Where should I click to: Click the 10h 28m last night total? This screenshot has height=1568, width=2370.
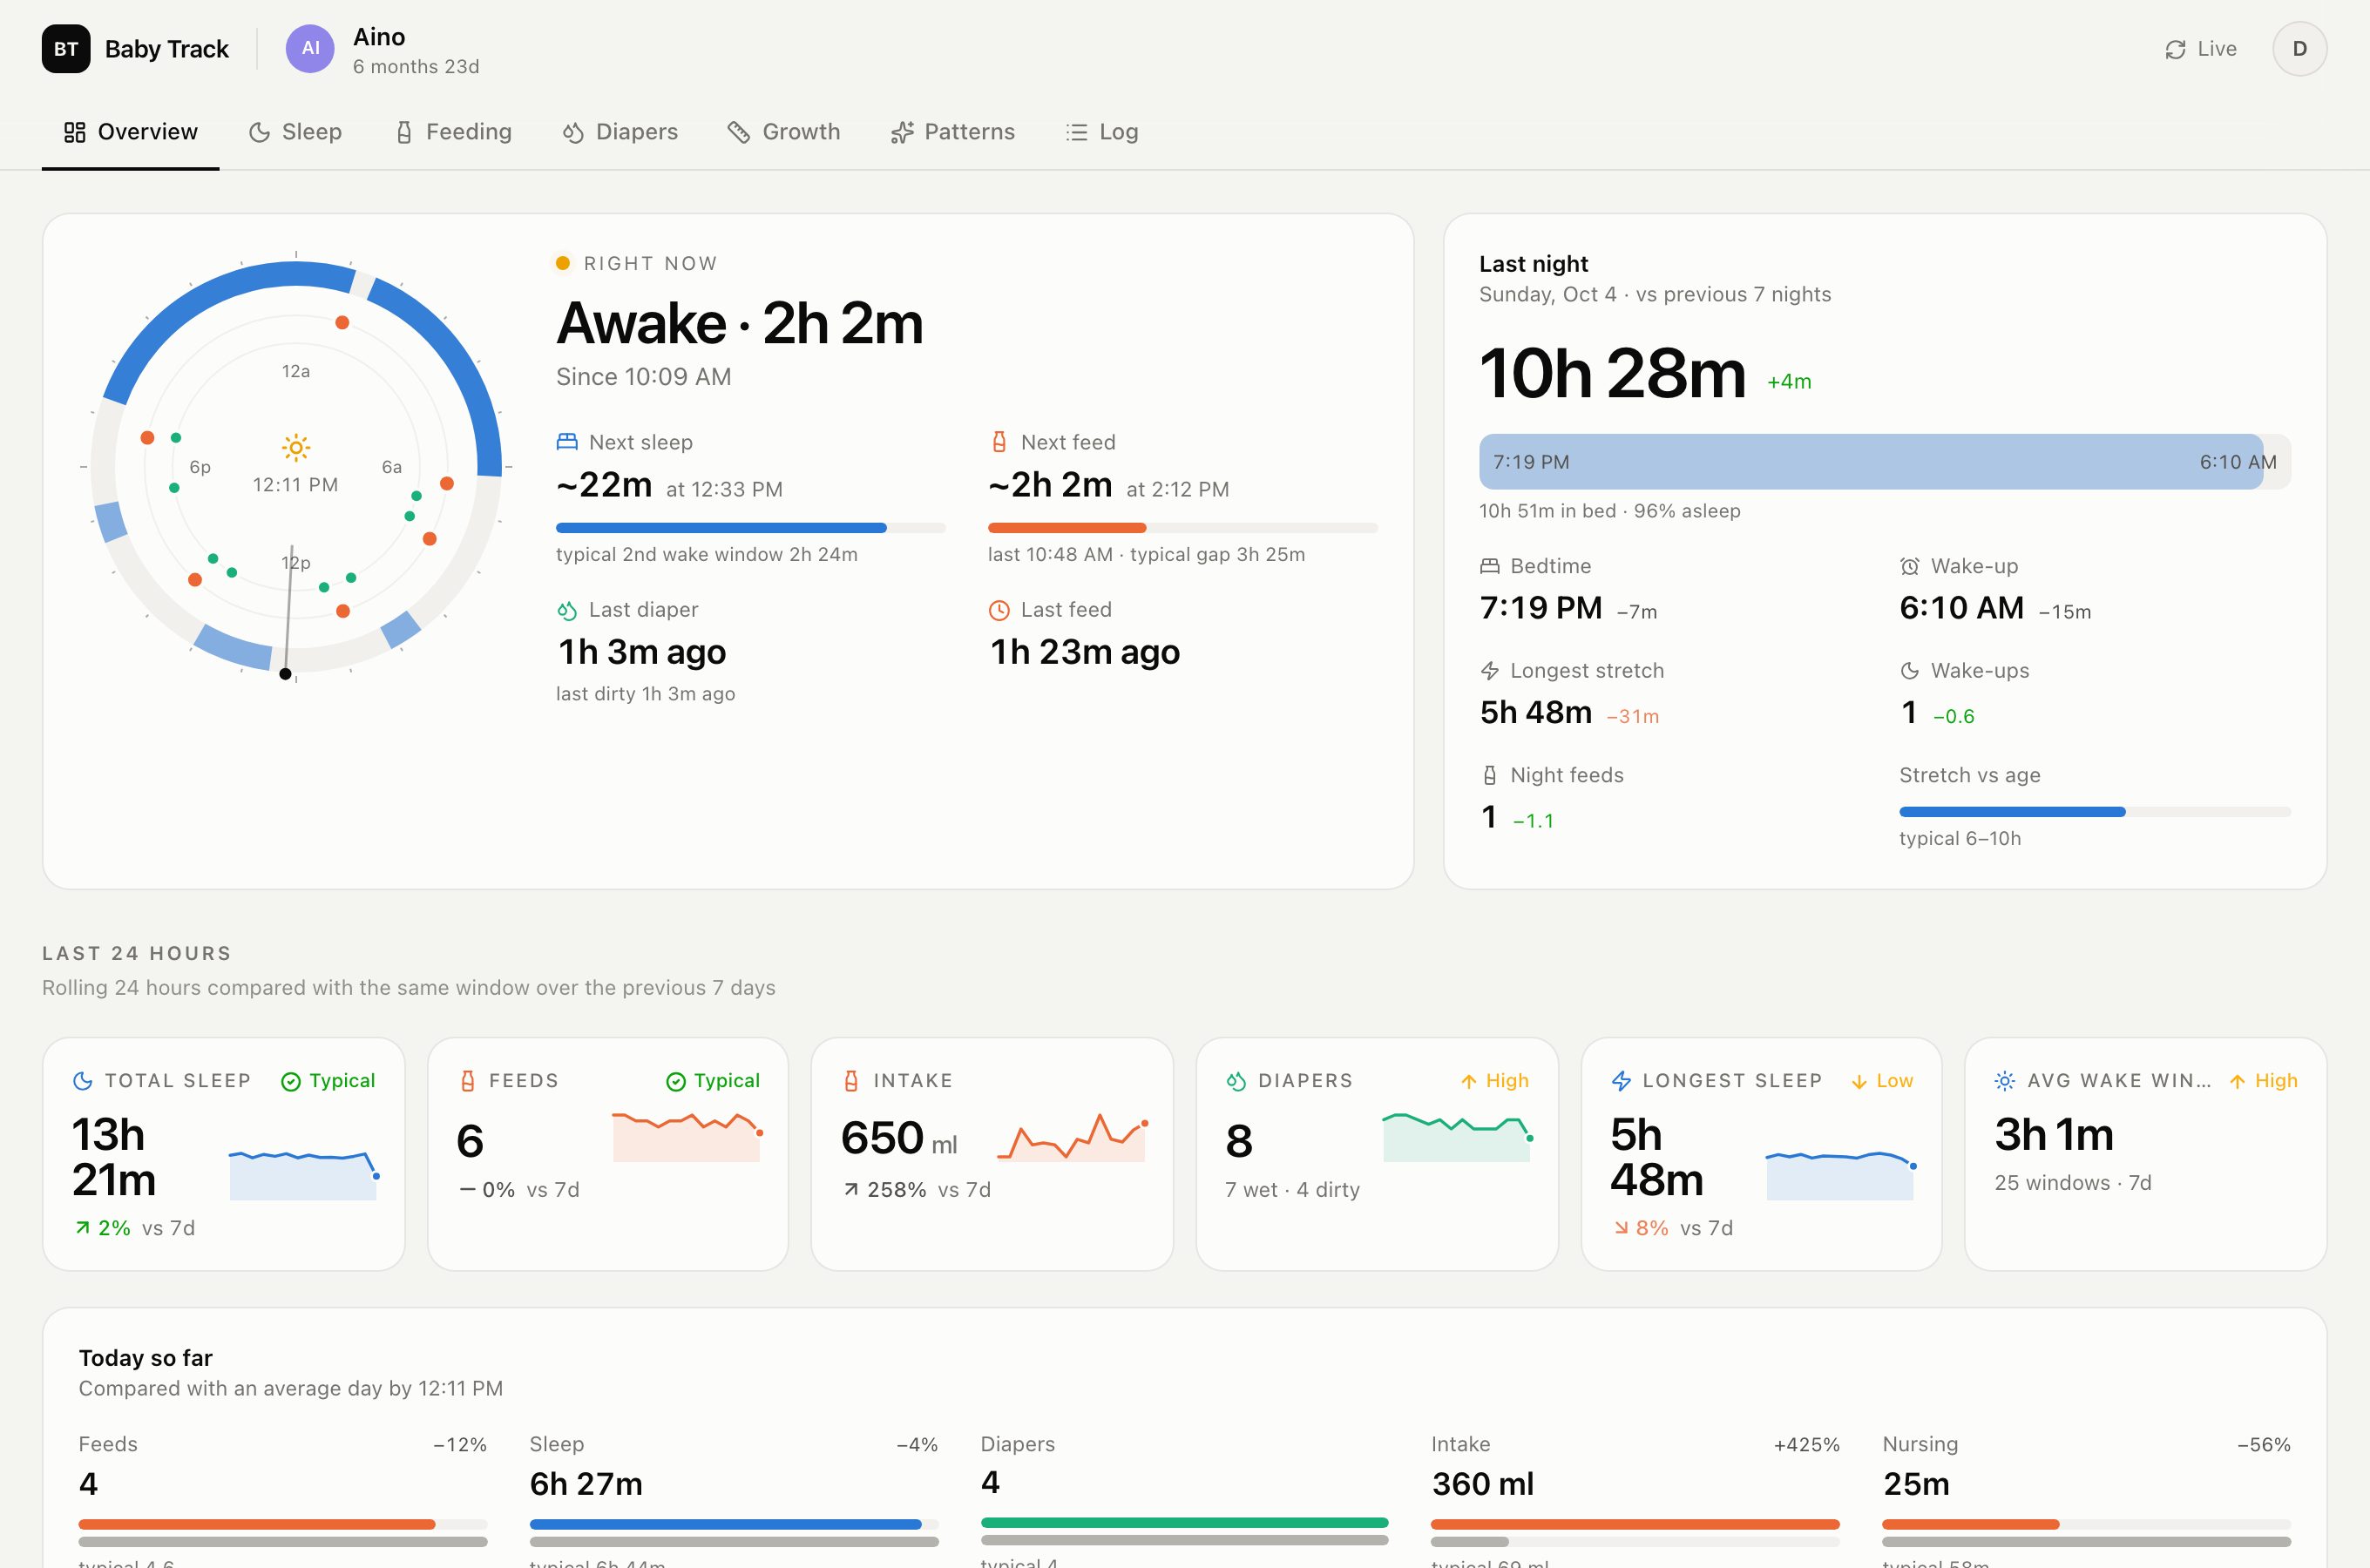1612,374
